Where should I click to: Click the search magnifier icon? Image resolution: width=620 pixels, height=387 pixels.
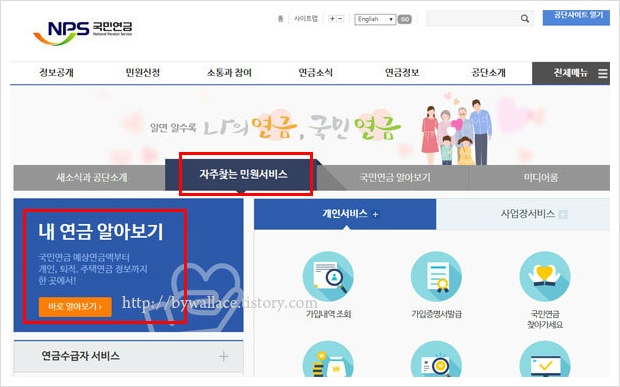525,19
